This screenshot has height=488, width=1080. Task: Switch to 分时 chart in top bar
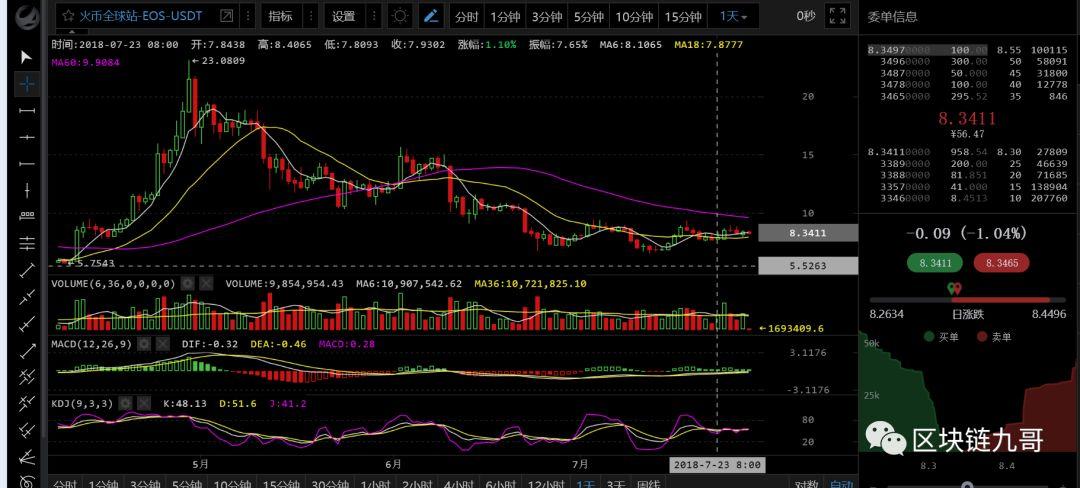(x=466, y=17)
